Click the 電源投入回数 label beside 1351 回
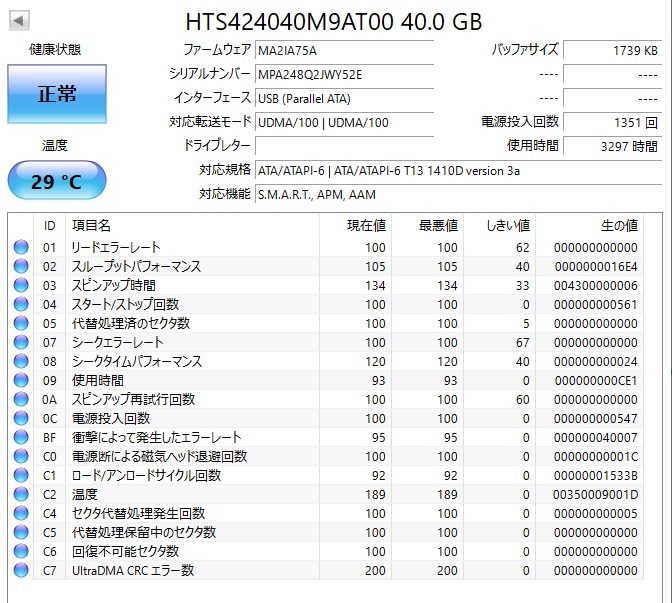The width and height of the screenshot is (672, 603). coord(520,122)
